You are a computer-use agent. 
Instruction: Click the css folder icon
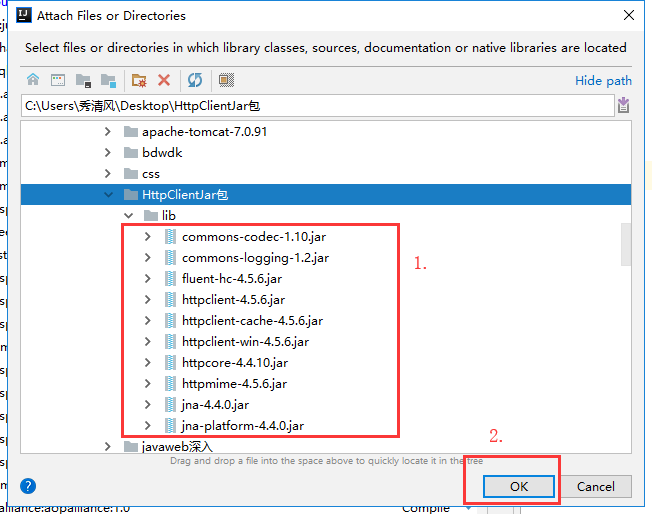pos(131,173)
